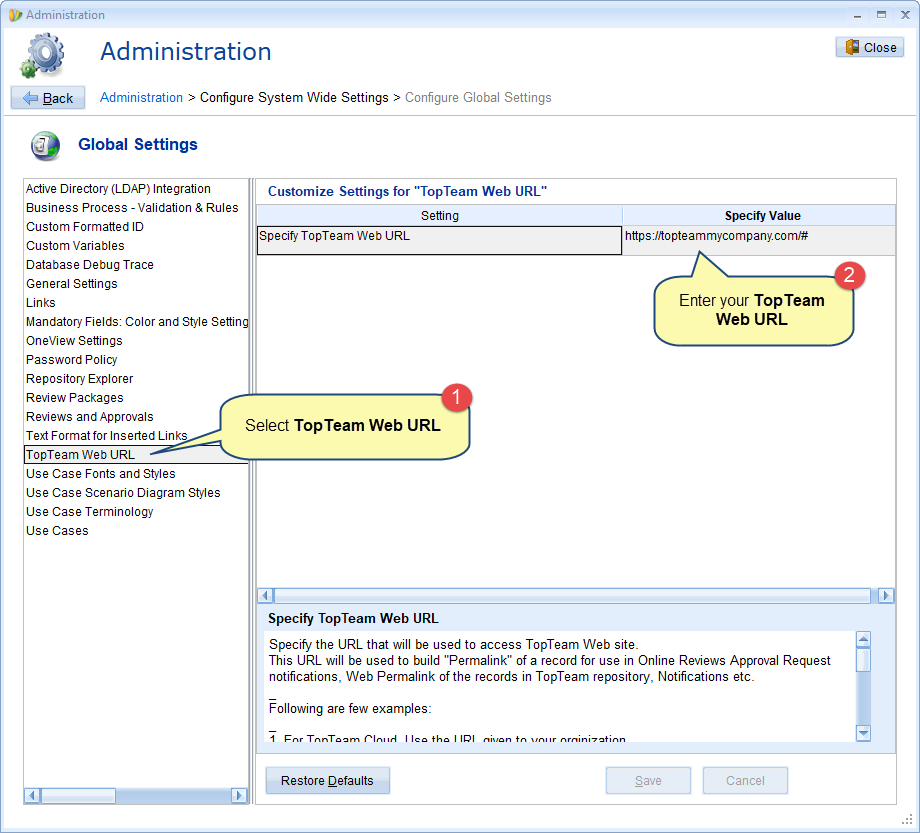Click Configure Global Settings breadcrumb
920x833 pixels.
point(478,97)
